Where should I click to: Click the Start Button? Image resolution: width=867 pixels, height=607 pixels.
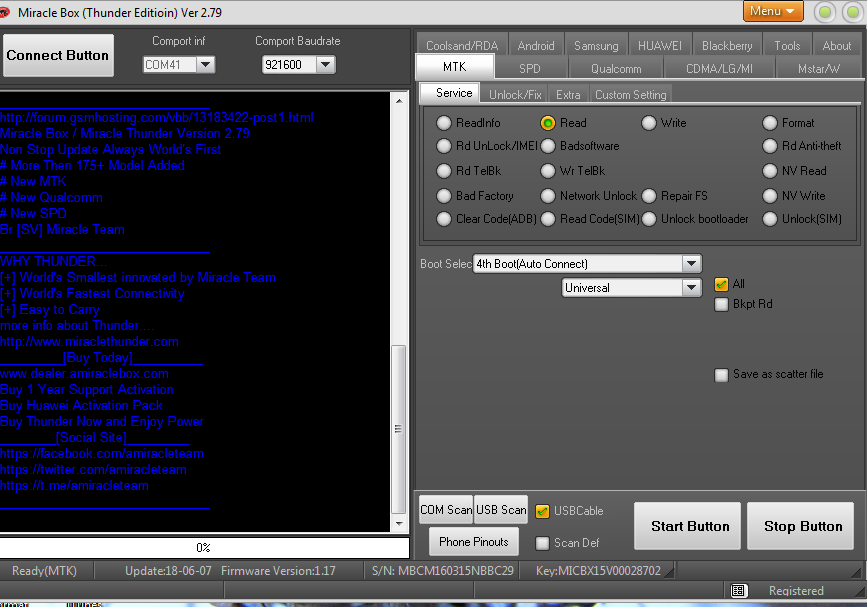coord(688,526)
